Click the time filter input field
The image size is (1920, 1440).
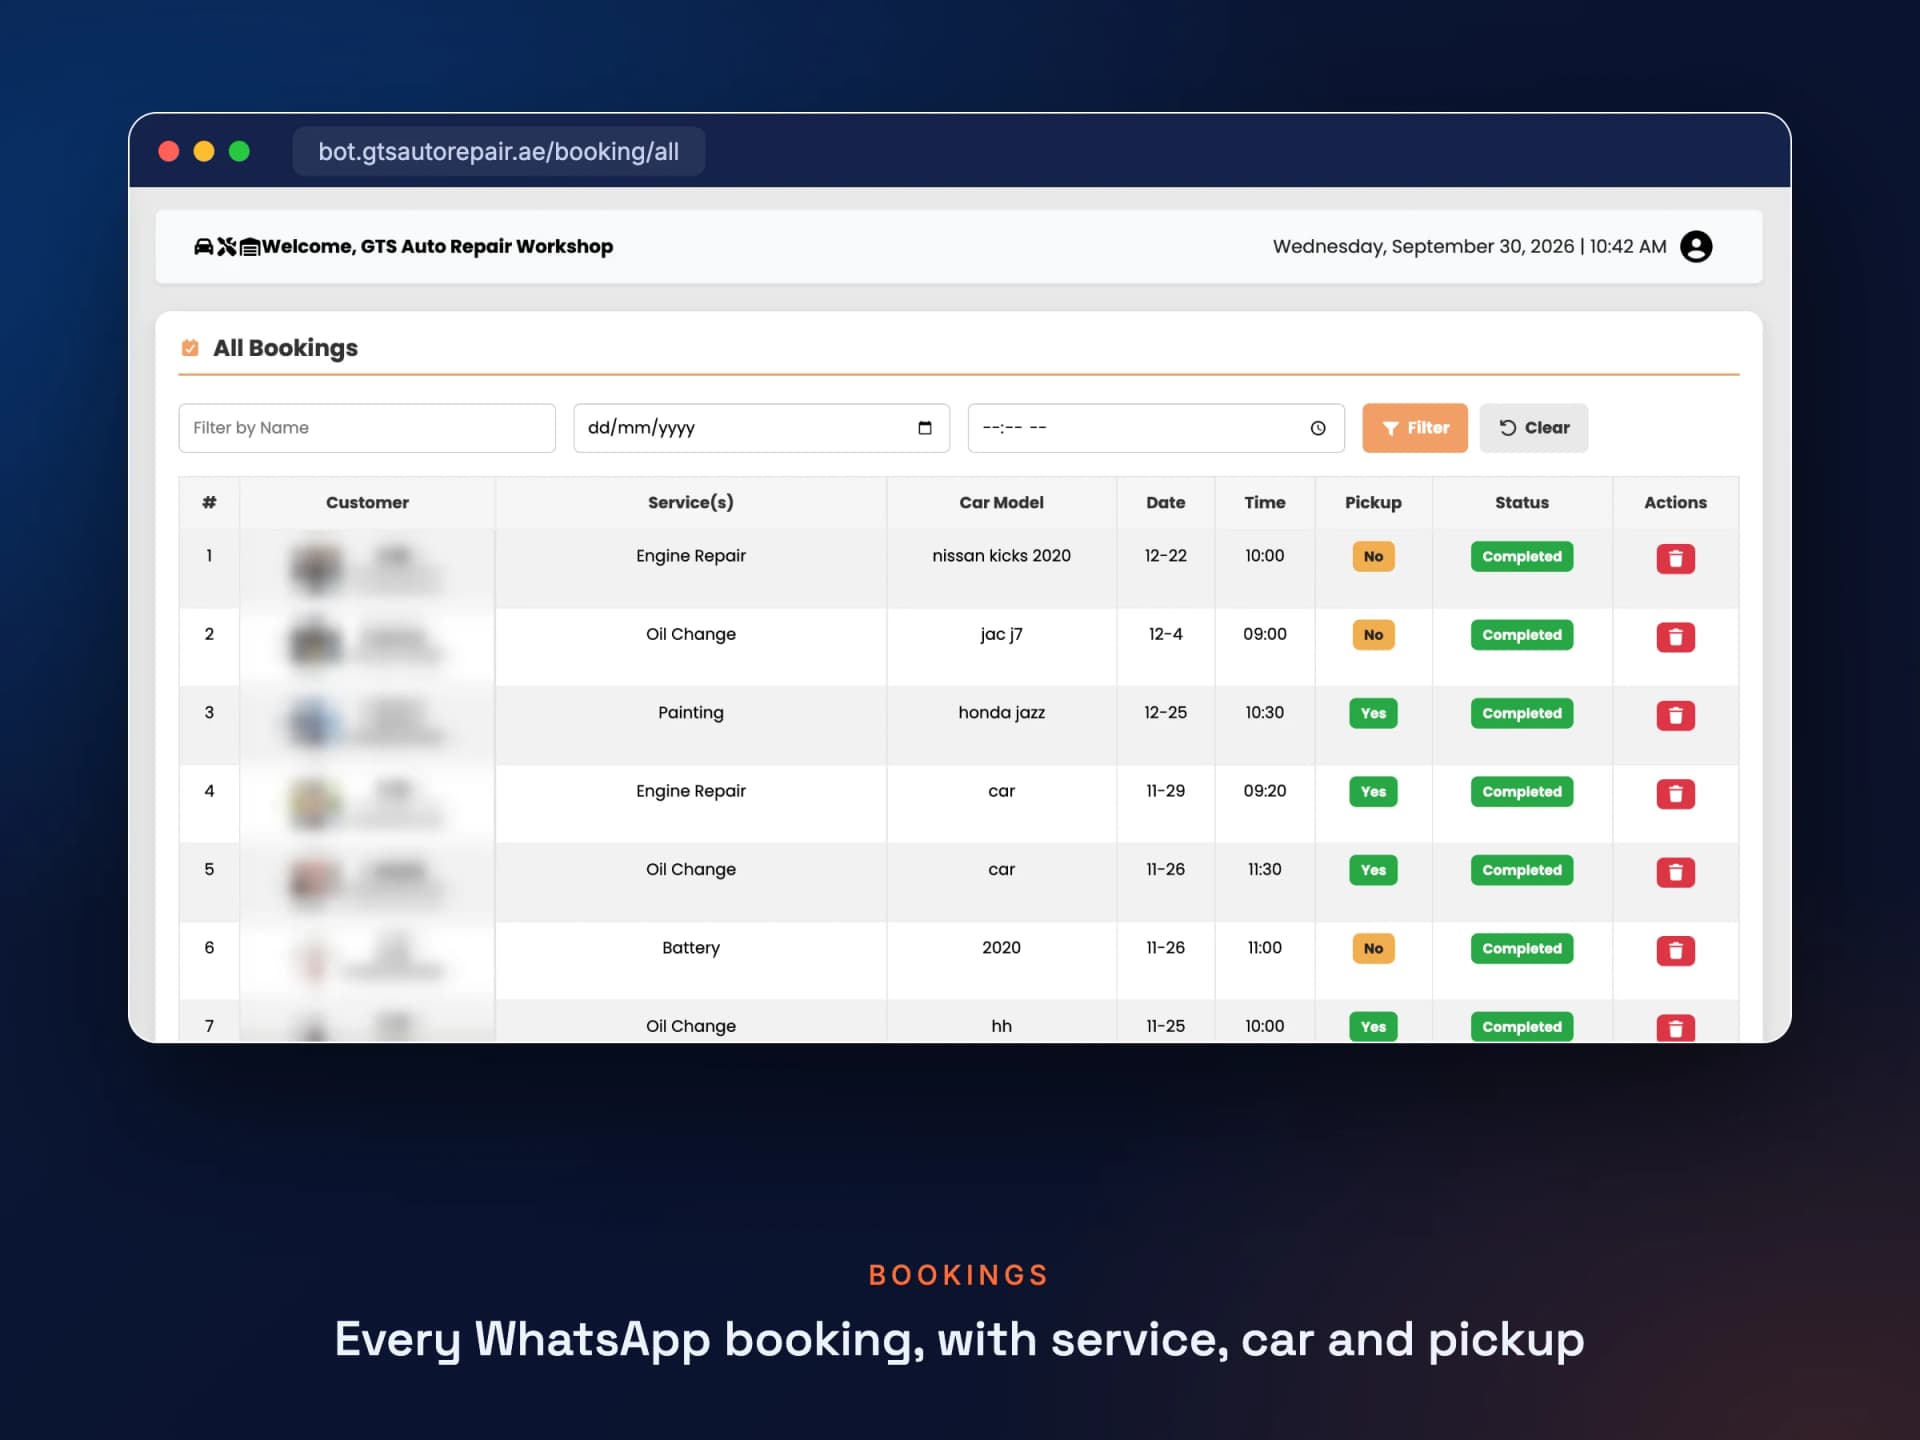(x=1156, y=428)
